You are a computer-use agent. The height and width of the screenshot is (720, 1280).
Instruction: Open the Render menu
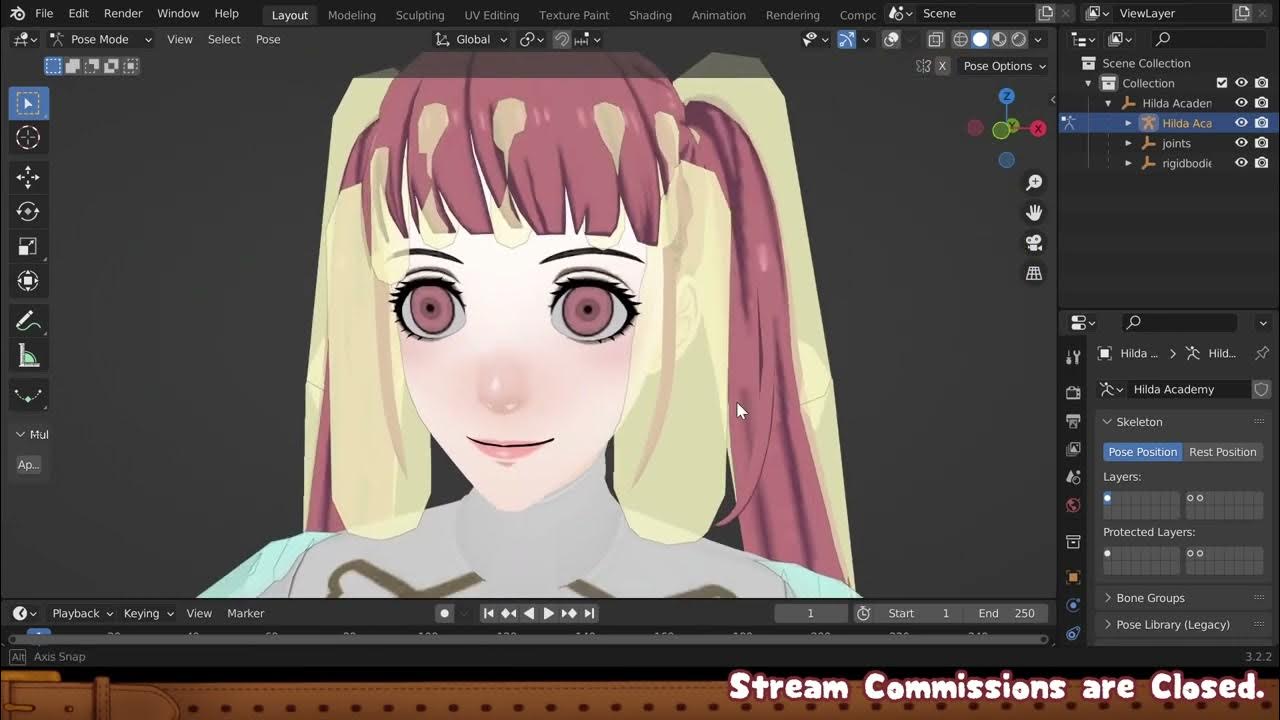pyautogui.click(x=123, y=13)
